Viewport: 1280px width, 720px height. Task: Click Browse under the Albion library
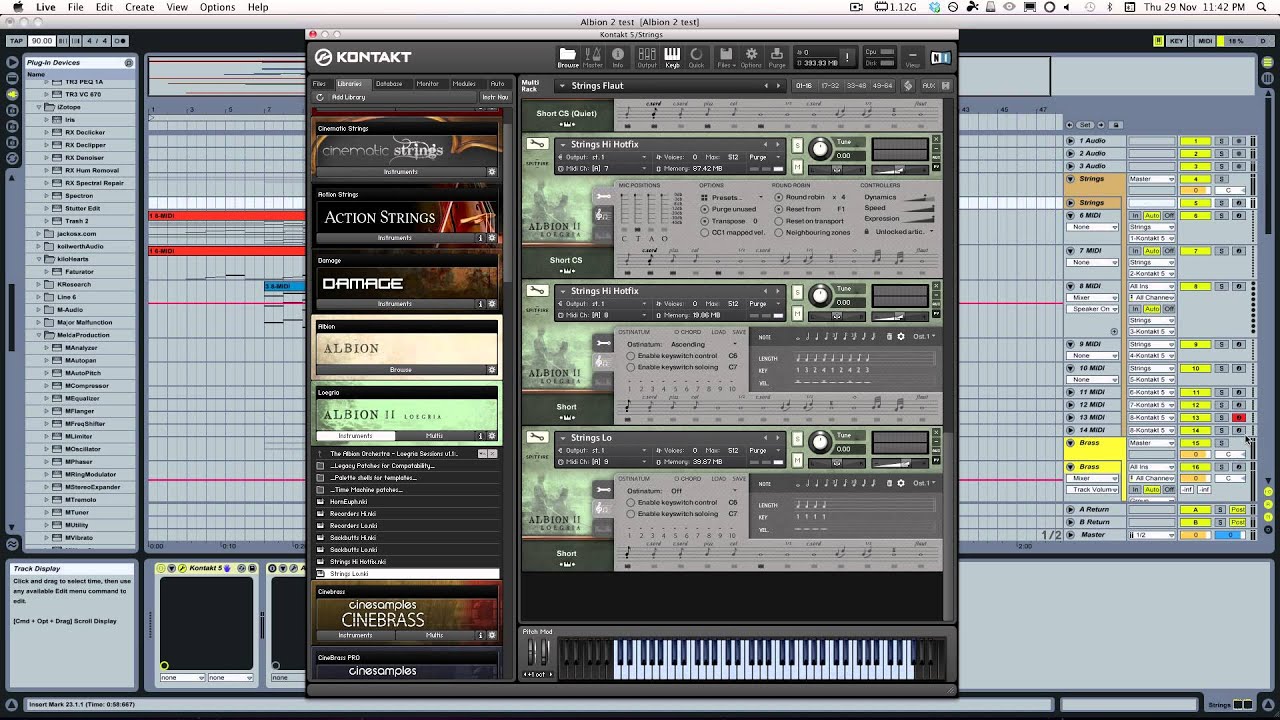pyautogui.click(x=400, y=370)
